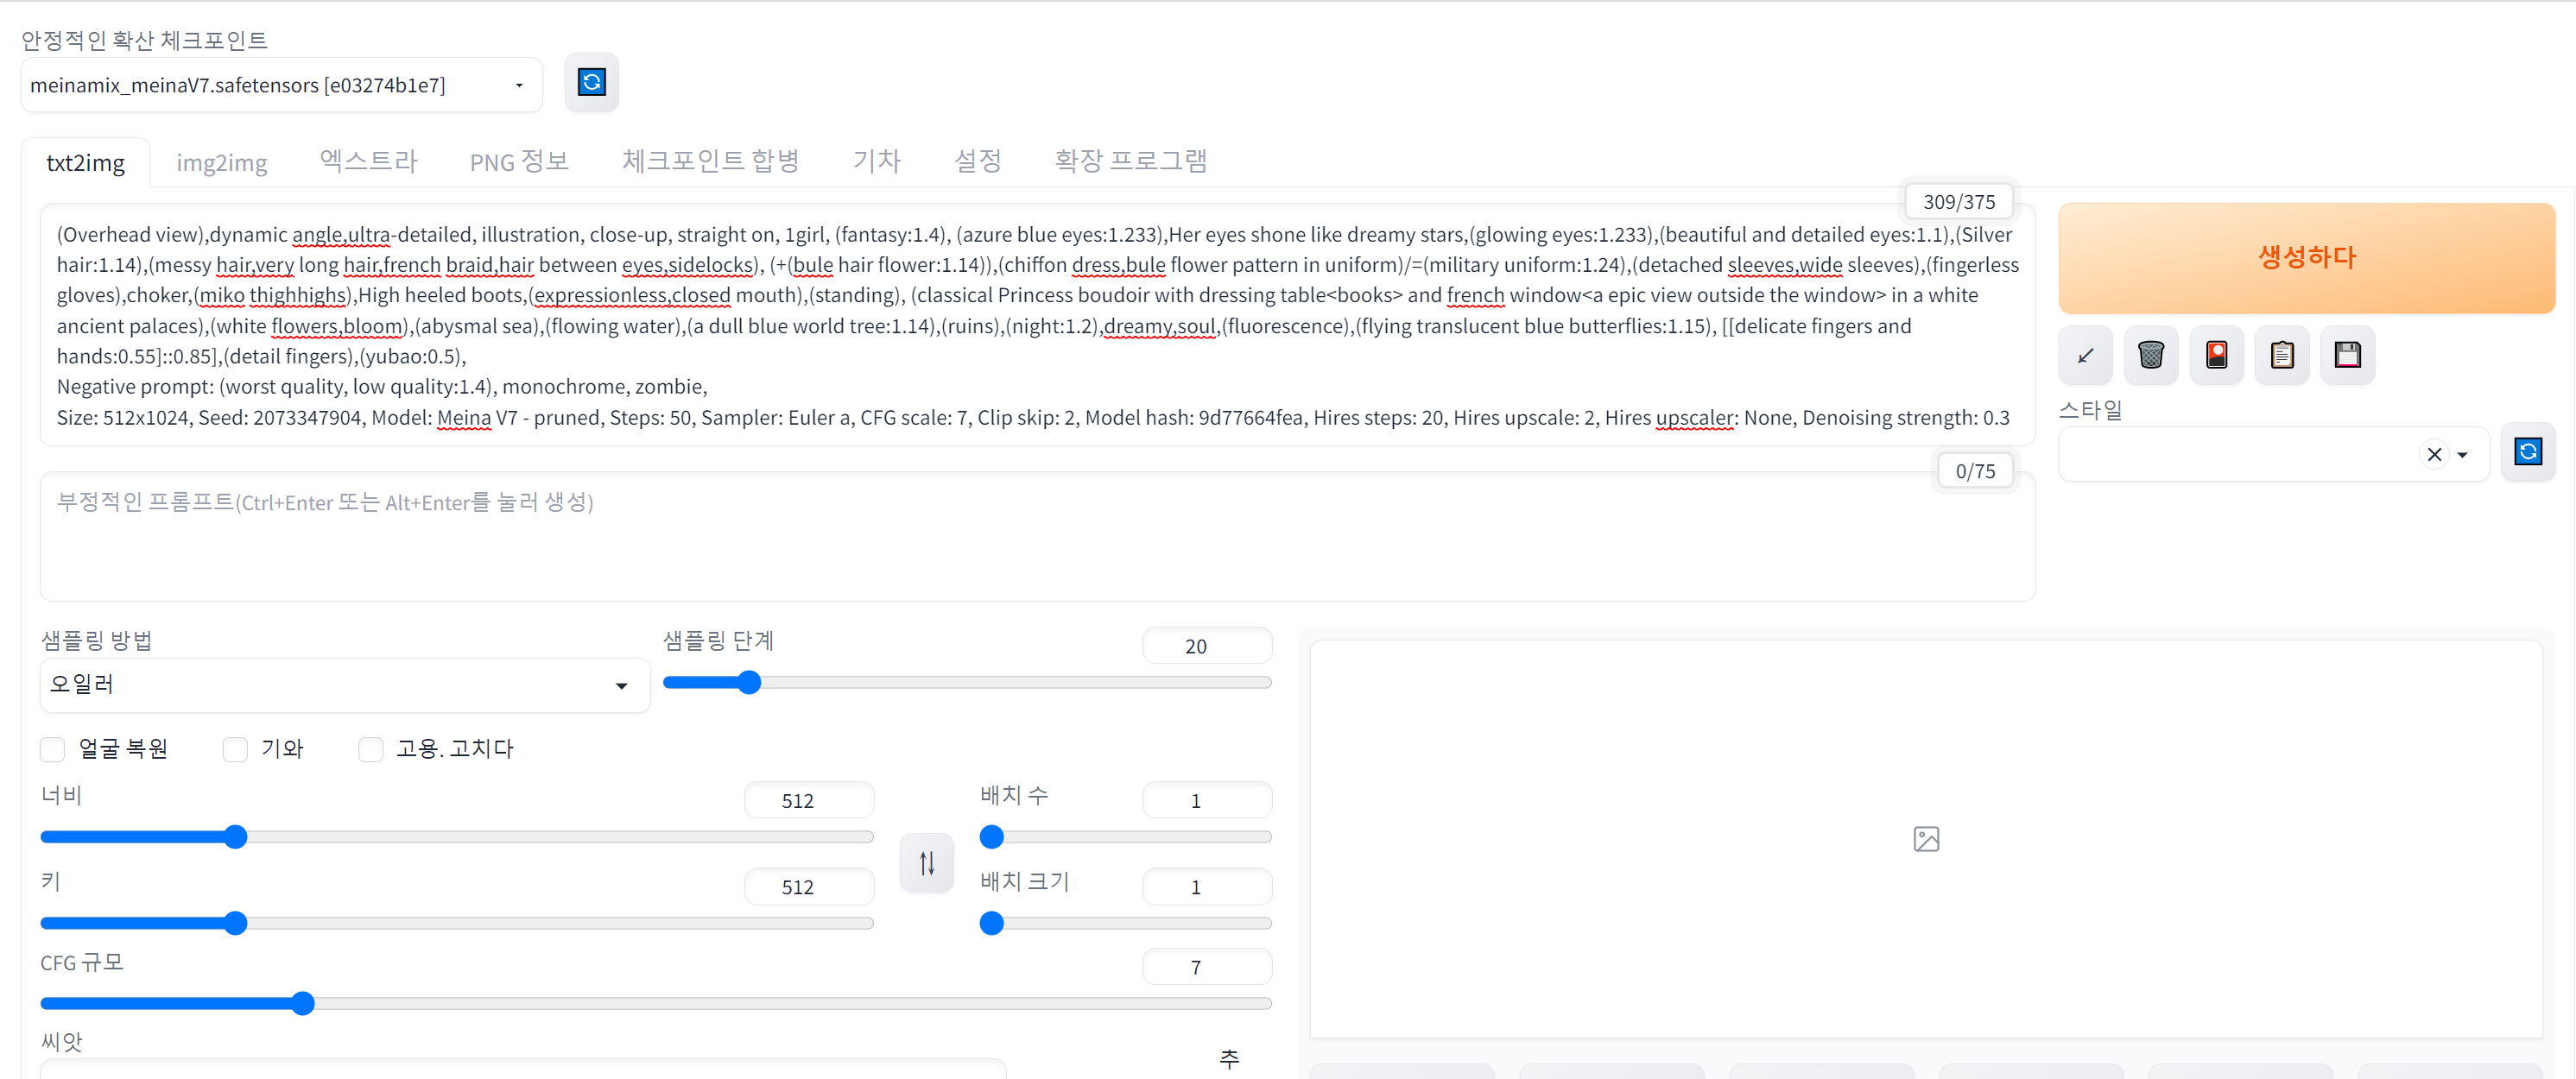Toggle the 기와 checkbox
The image size is (2576, 1079).
point(235,749)
